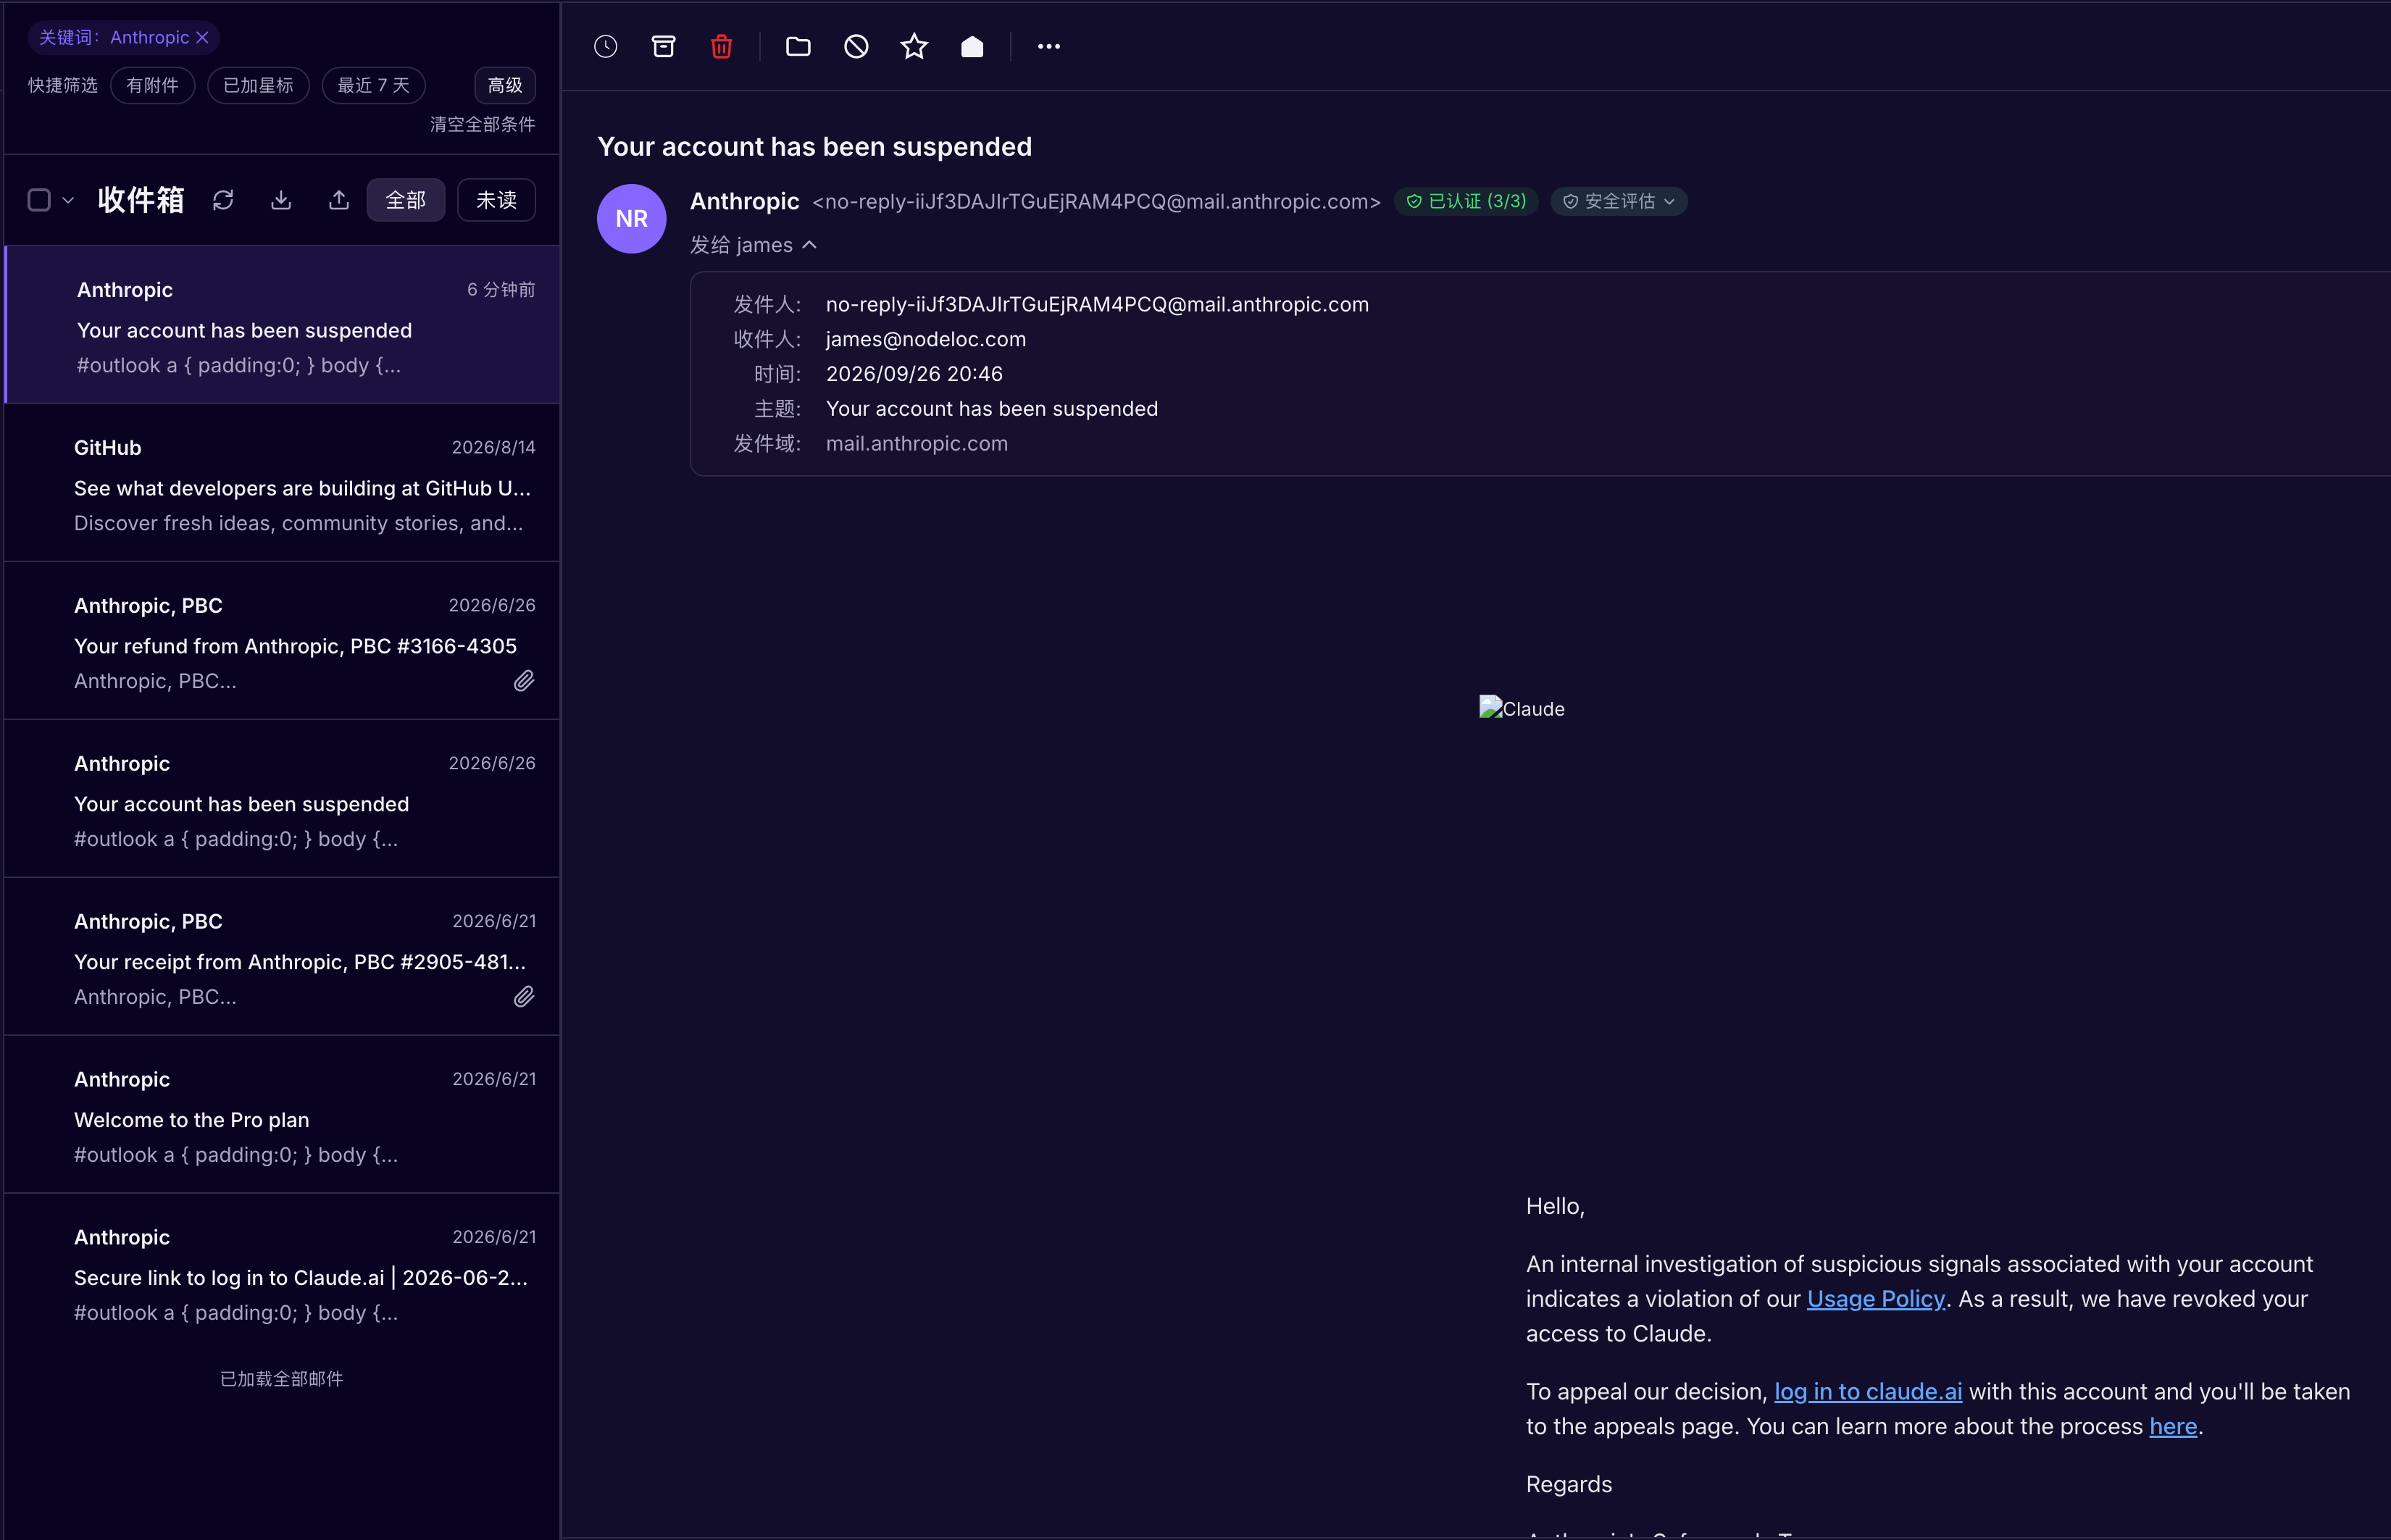Viewport: 2391px width, 1540px height.
Task: Click the open-envelope read status icon
Action: click(972, 47)
